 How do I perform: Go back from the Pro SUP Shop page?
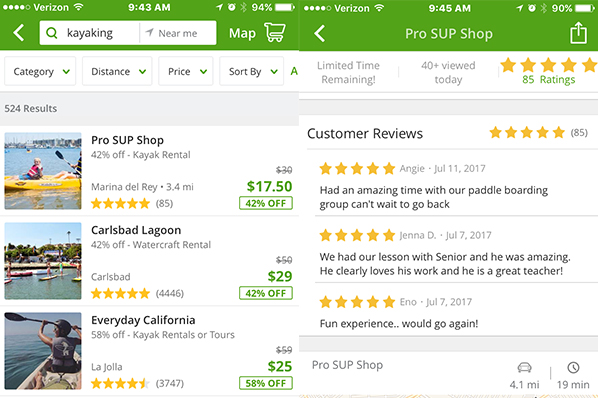tap(320, 34)
